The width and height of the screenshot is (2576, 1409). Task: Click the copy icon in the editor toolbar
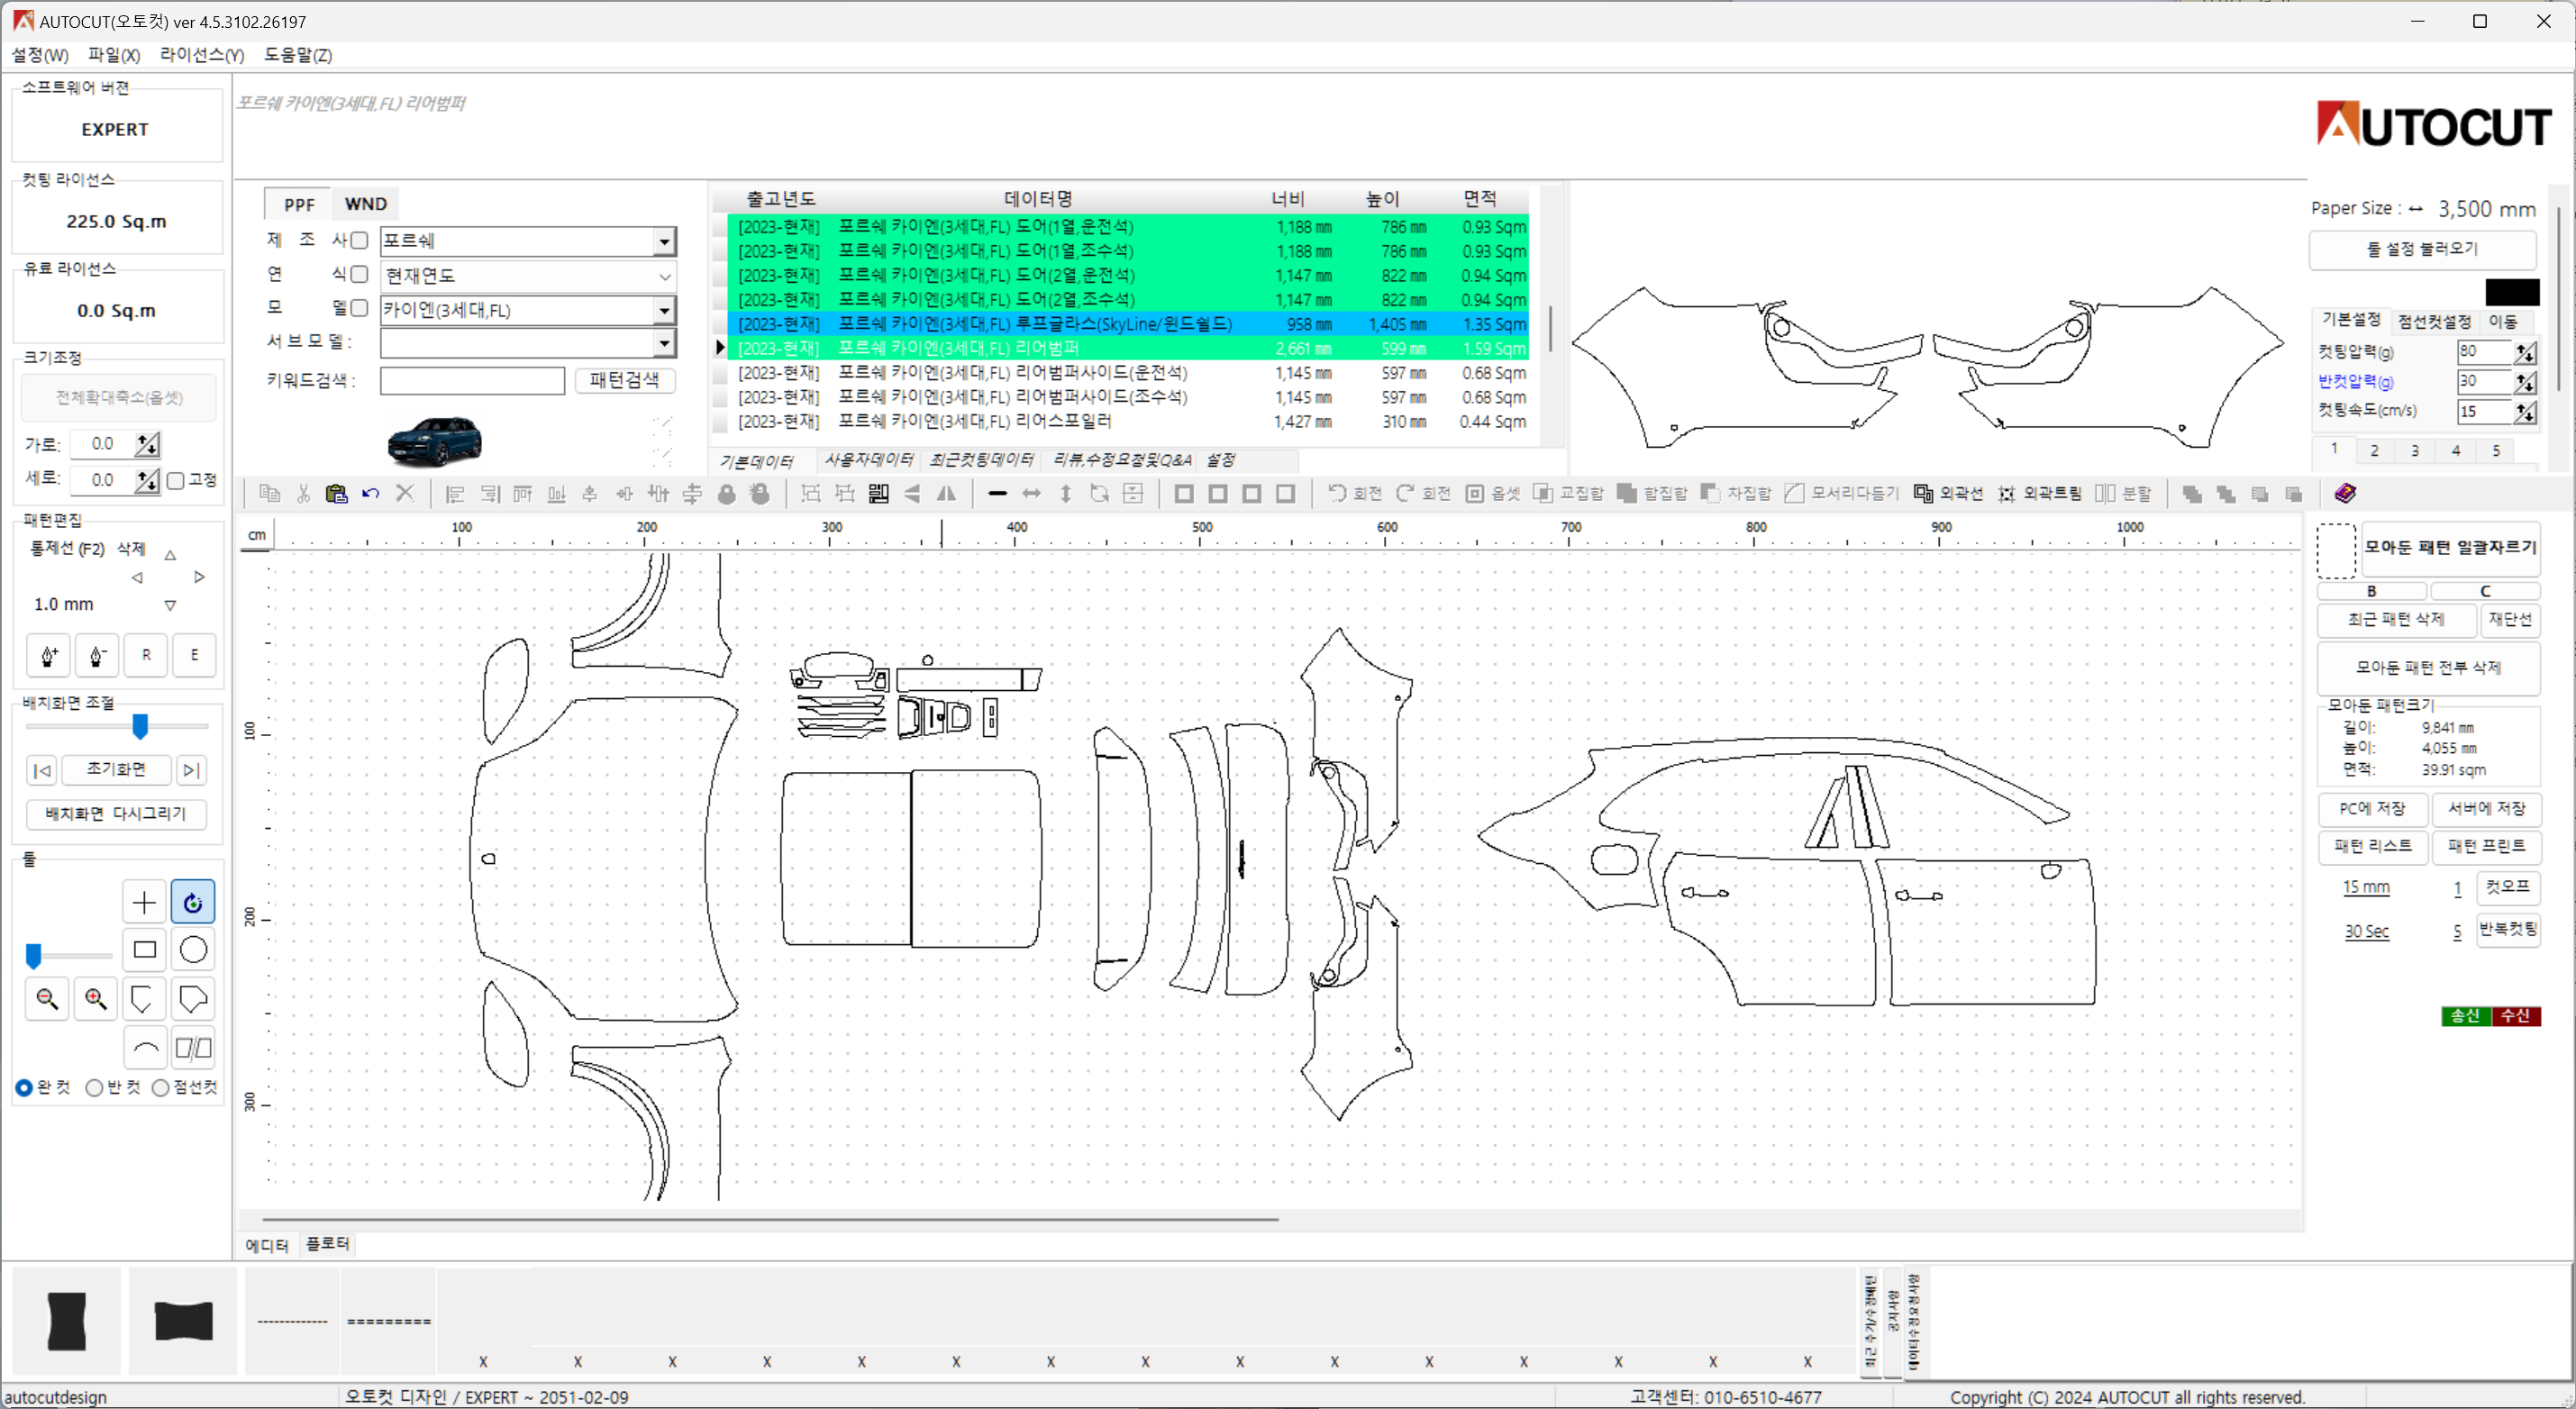point(269,493)
